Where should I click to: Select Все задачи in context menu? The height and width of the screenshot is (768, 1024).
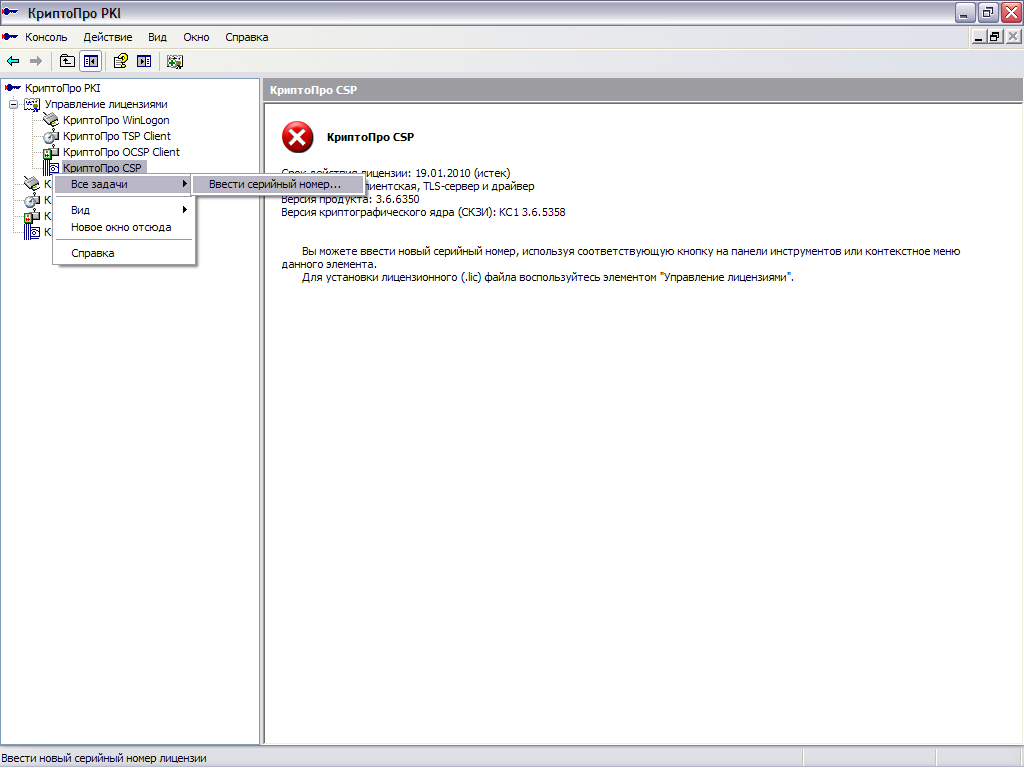123,184
